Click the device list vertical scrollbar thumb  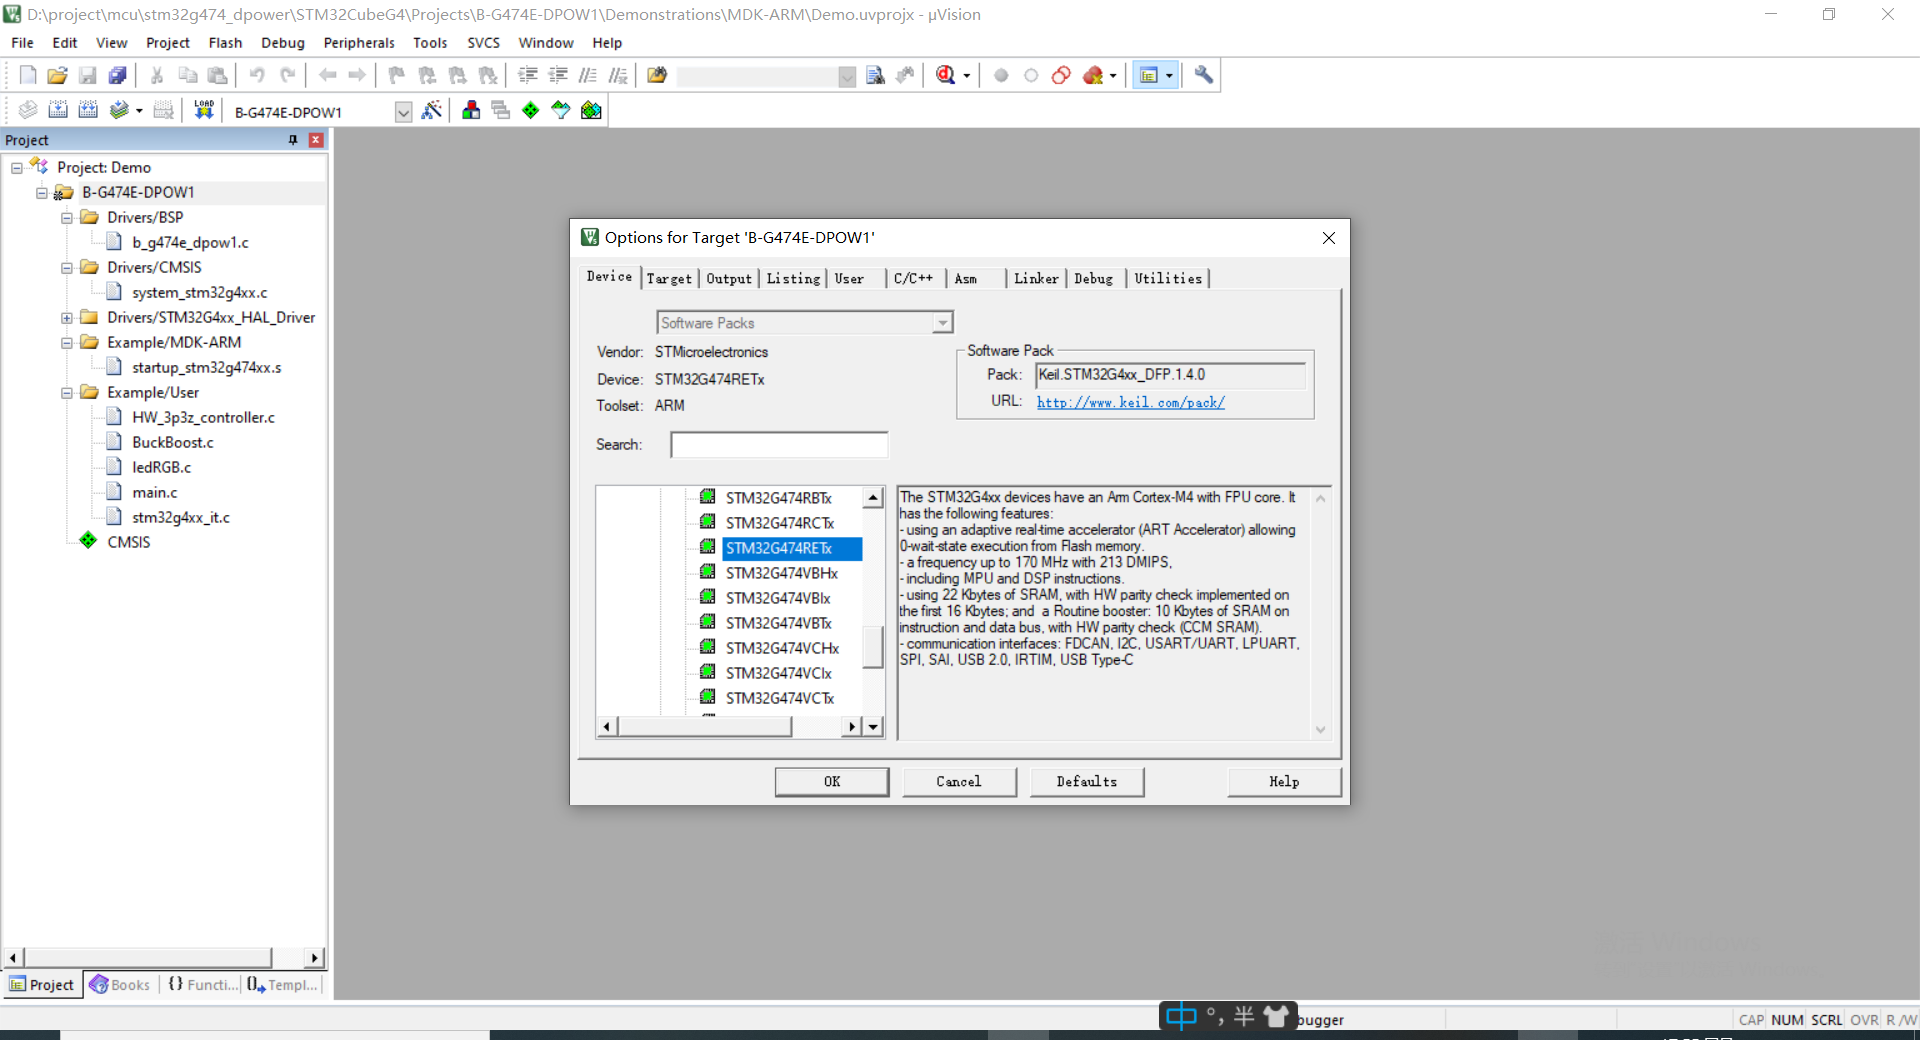coord(874,647)
